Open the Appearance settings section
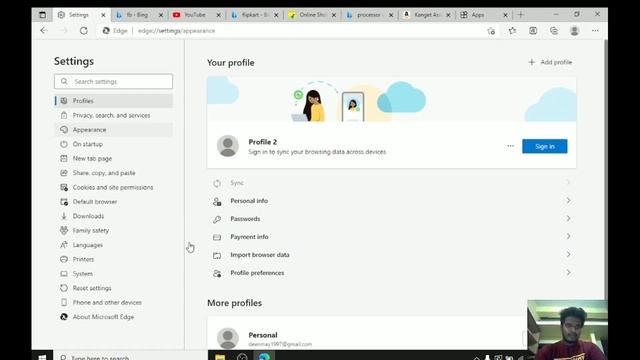640x360 pixels. (114, 130)
